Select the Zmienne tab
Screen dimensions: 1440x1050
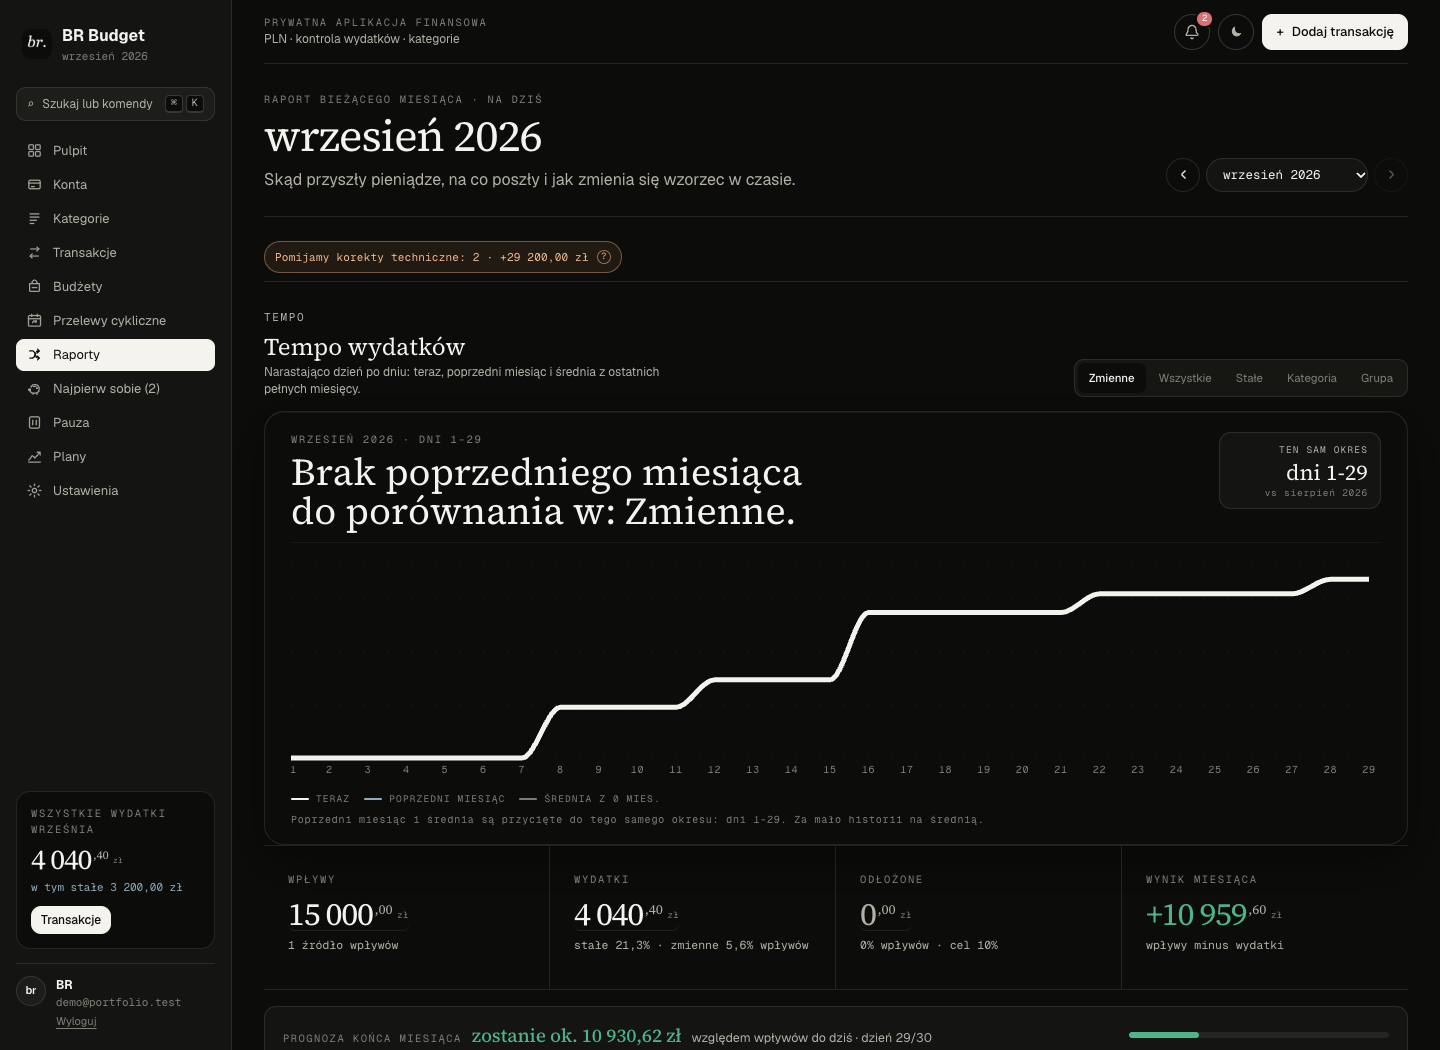coord(1111,378)
